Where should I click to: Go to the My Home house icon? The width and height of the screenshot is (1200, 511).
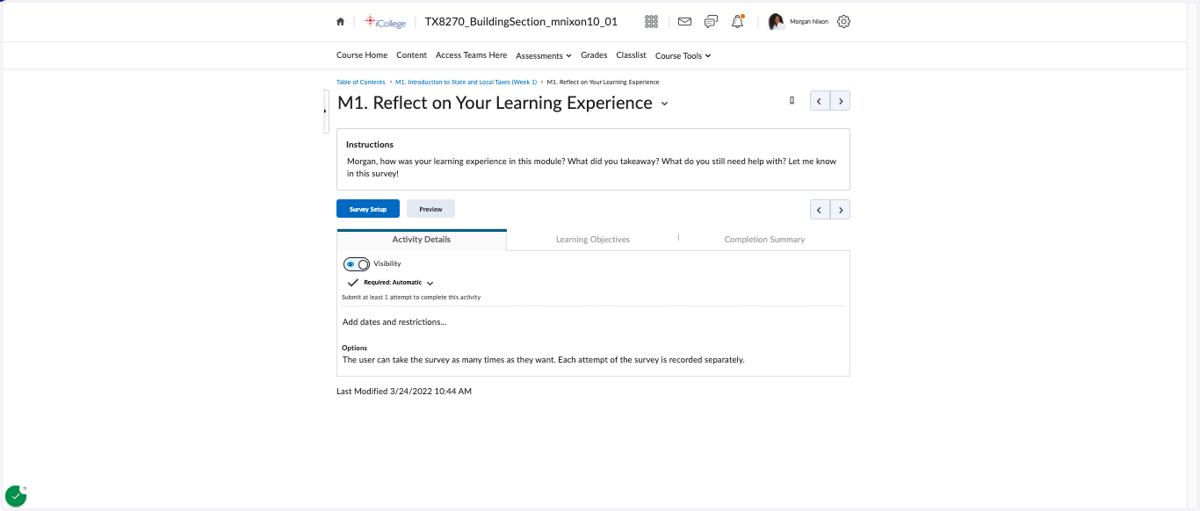click(340, 21)
